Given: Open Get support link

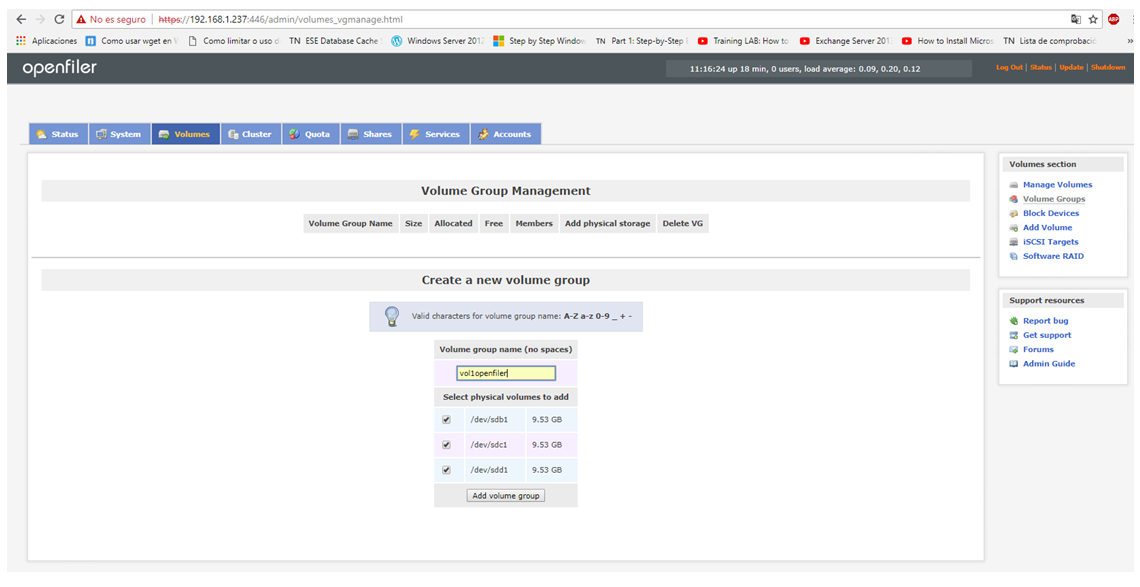Looking at the screenshot, I should coord(1047,335).
